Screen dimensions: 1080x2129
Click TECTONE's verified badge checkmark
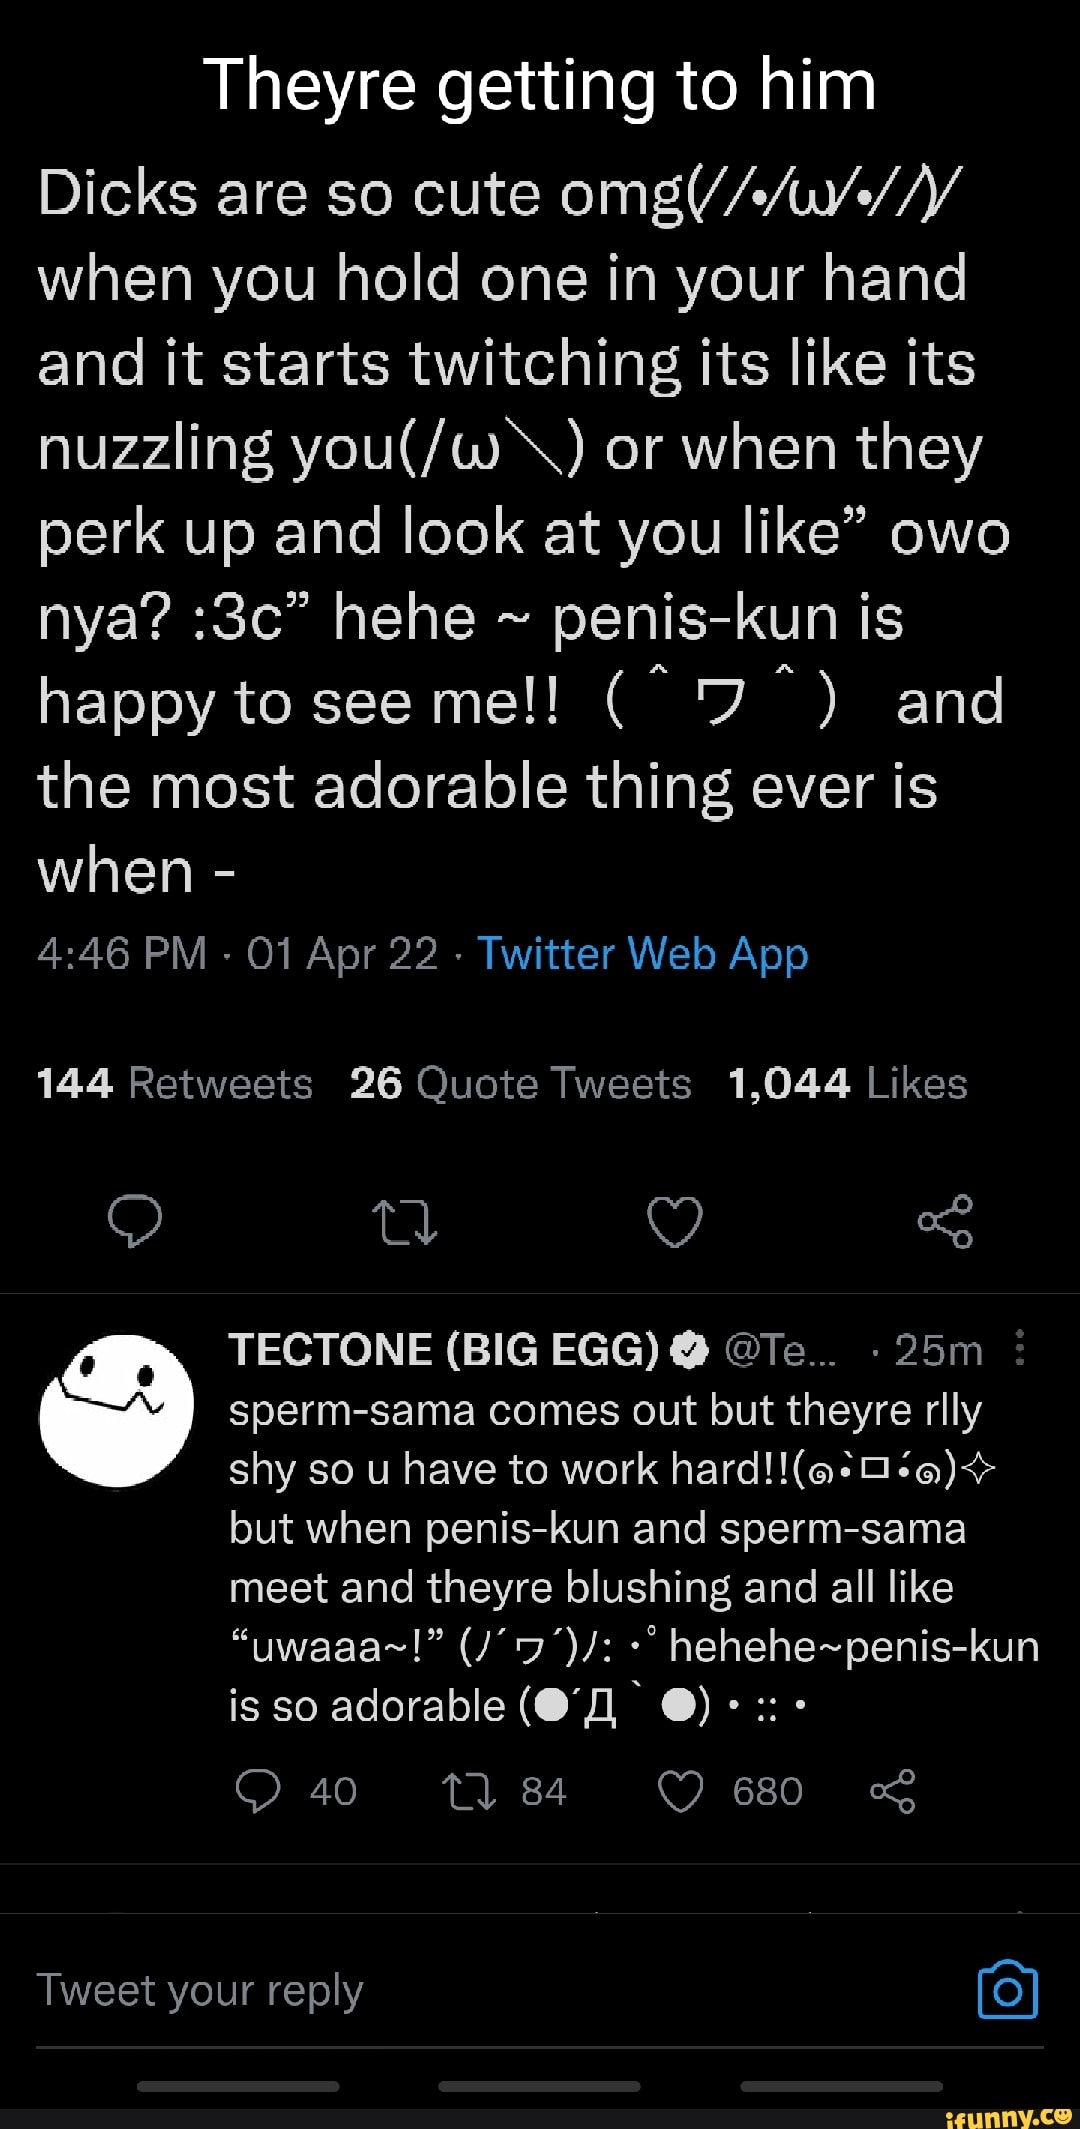click(688, 1348)
